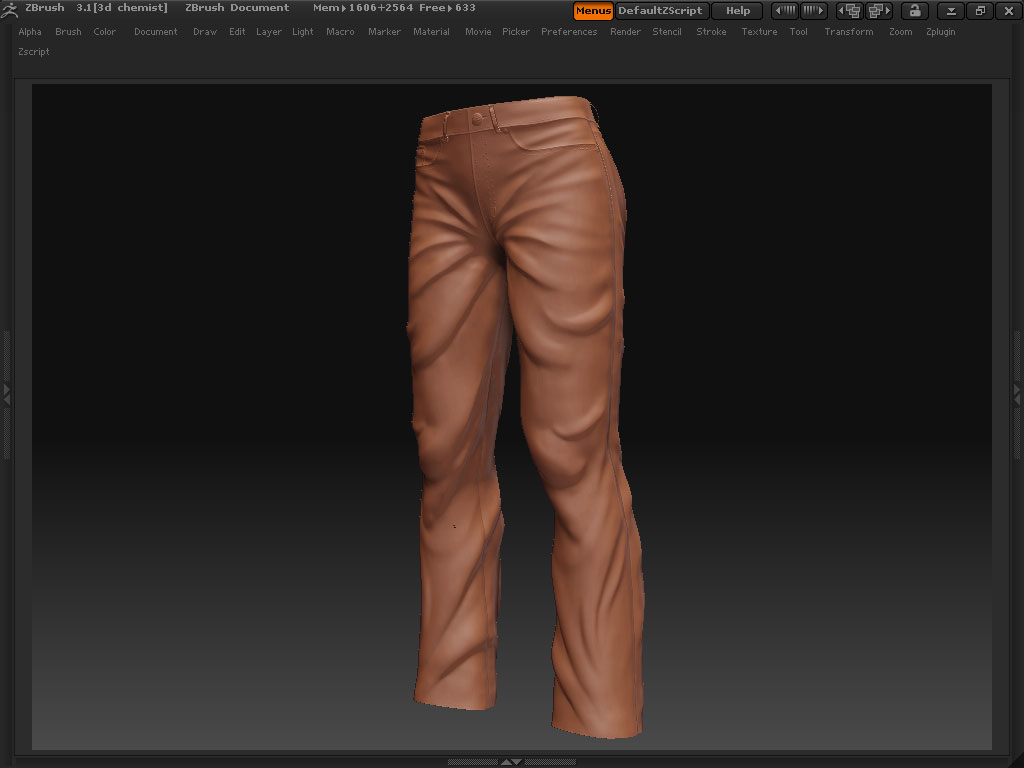Open the Material menu
The image size is (1024, 768).
(431, 31)
